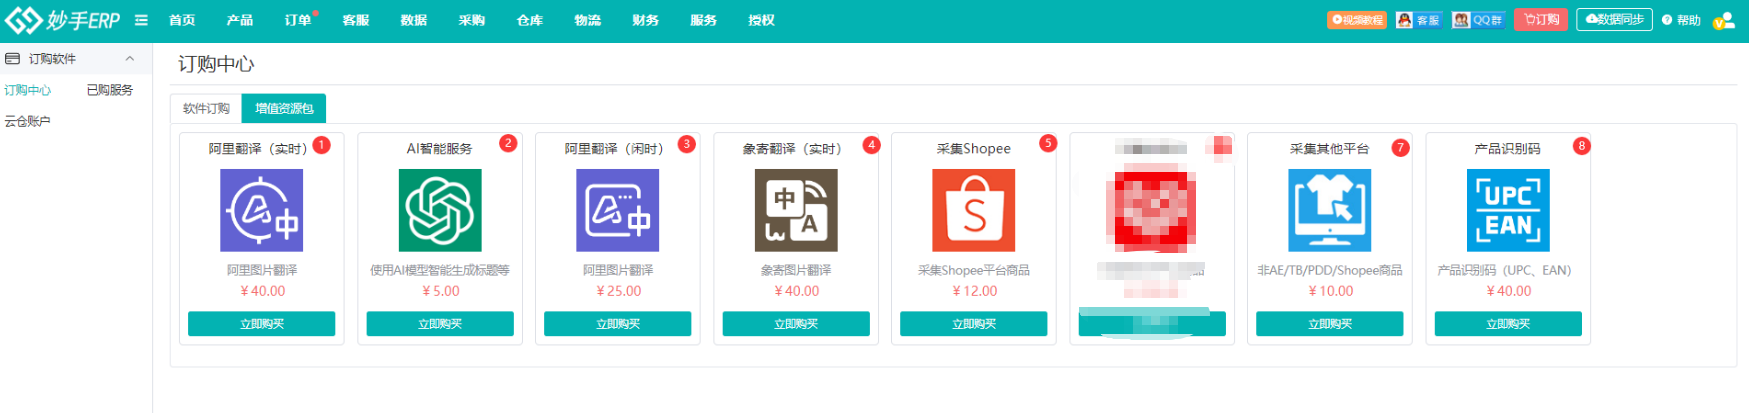
Task: Open the 视频教程 video tutorial button
Action: coord(1357,20)
